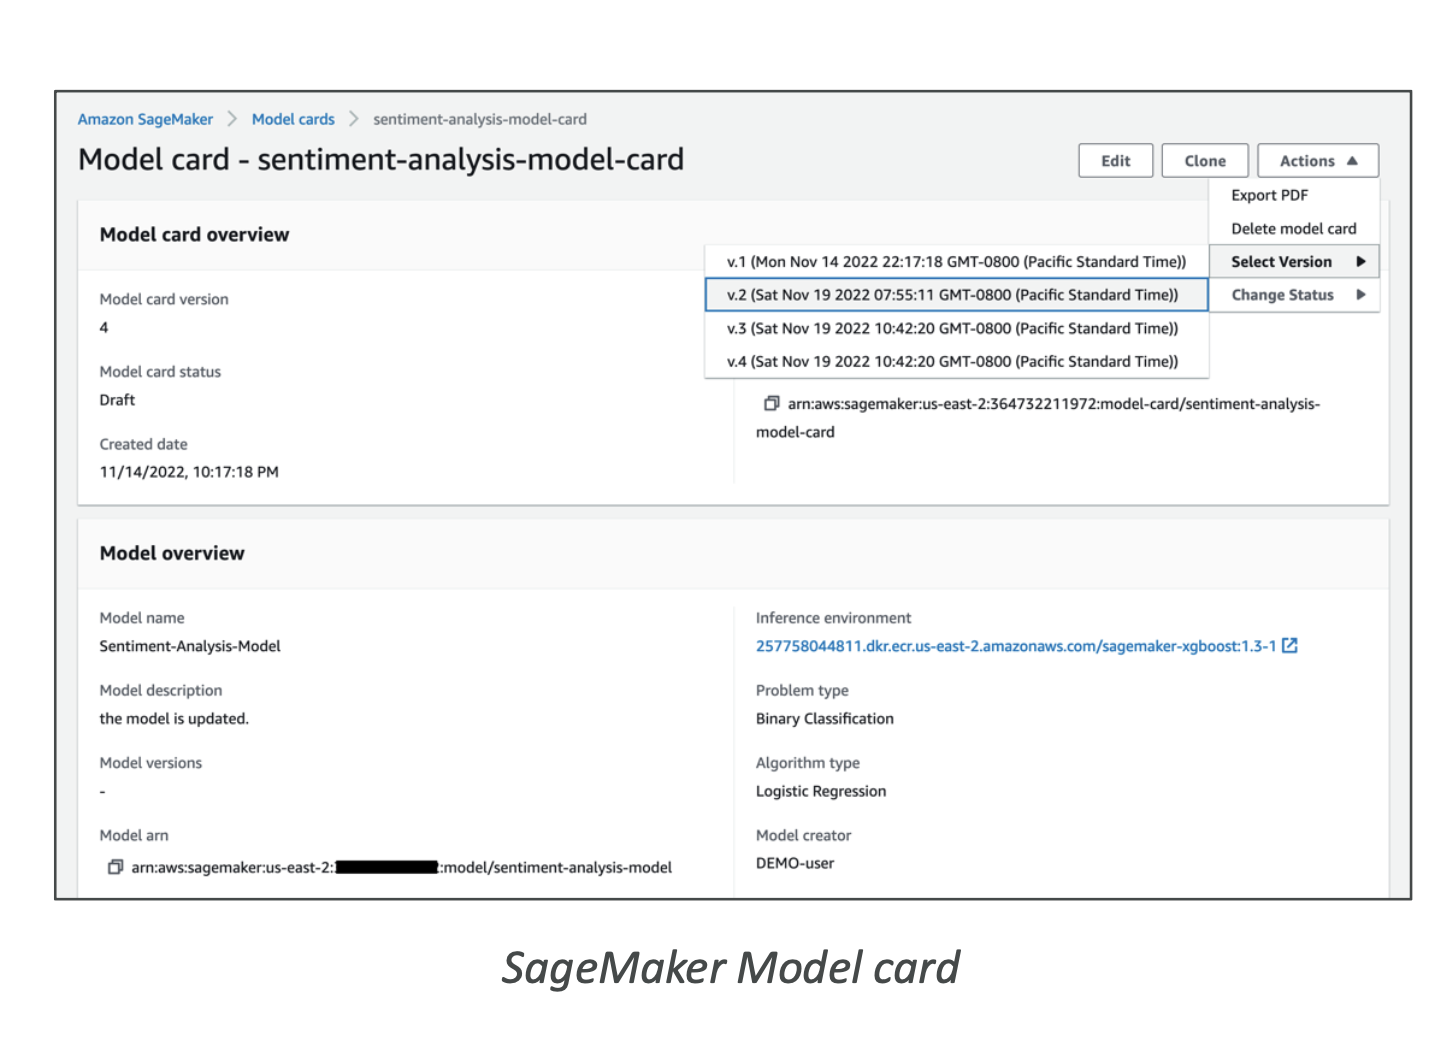
Task: Choose Export PDF from Actions menu
Action: 1269,195
